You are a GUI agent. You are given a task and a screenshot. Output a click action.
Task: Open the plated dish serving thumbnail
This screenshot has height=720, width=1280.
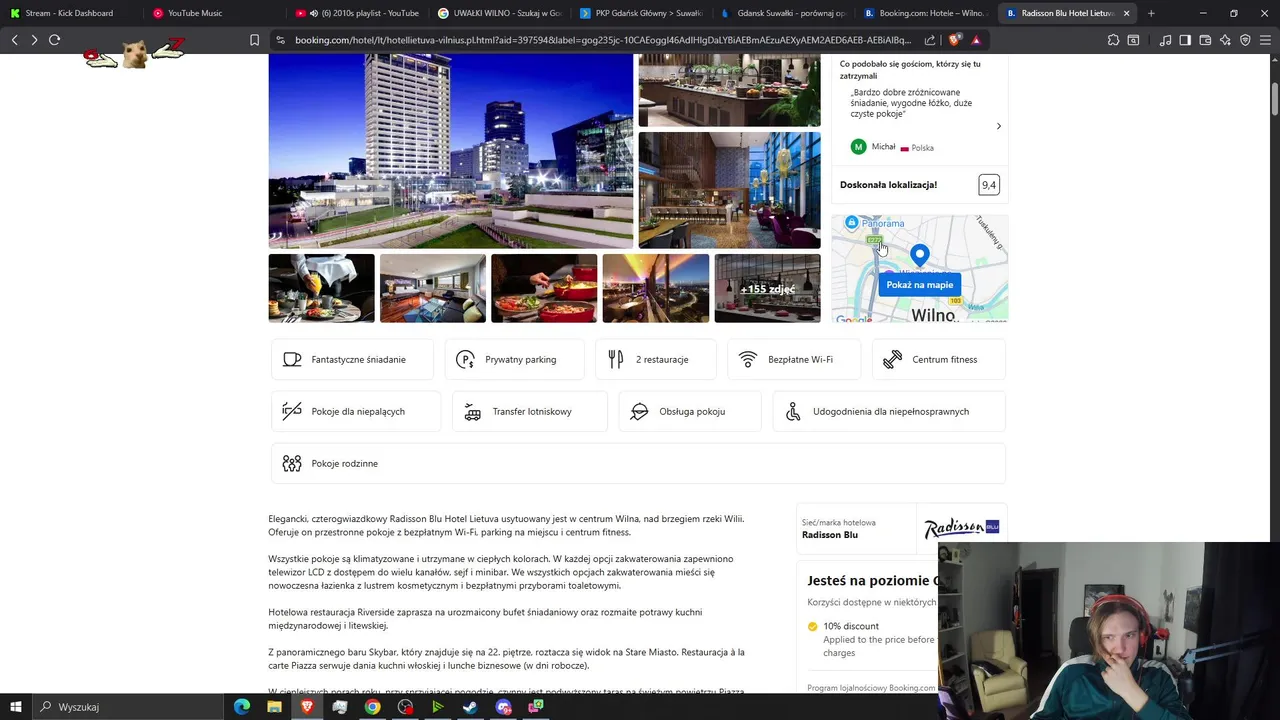[x=321, y=288]
